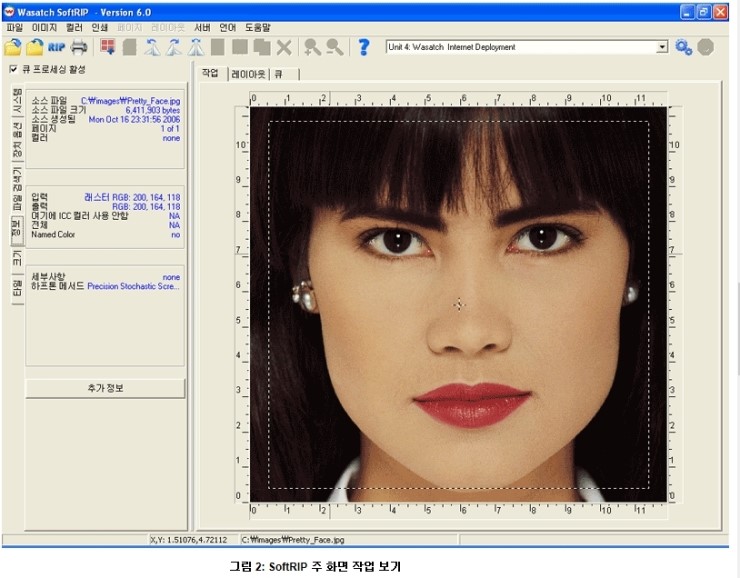This screenshot has height=578, width=740.
Task: Click the face image preview on canvas
Action: point(460,300)
